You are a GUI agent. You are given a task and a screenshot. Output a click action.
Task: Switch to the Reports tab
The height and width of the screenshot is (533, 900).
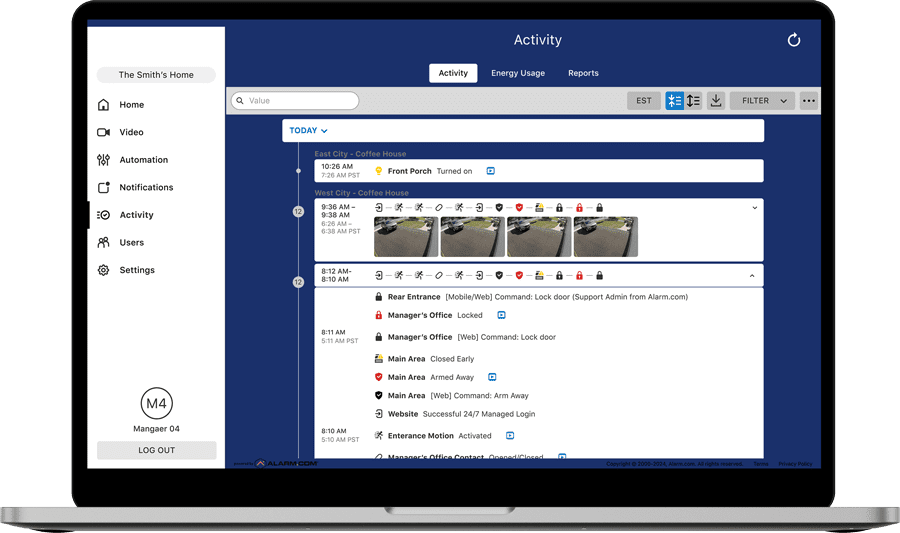click(583, 73)
